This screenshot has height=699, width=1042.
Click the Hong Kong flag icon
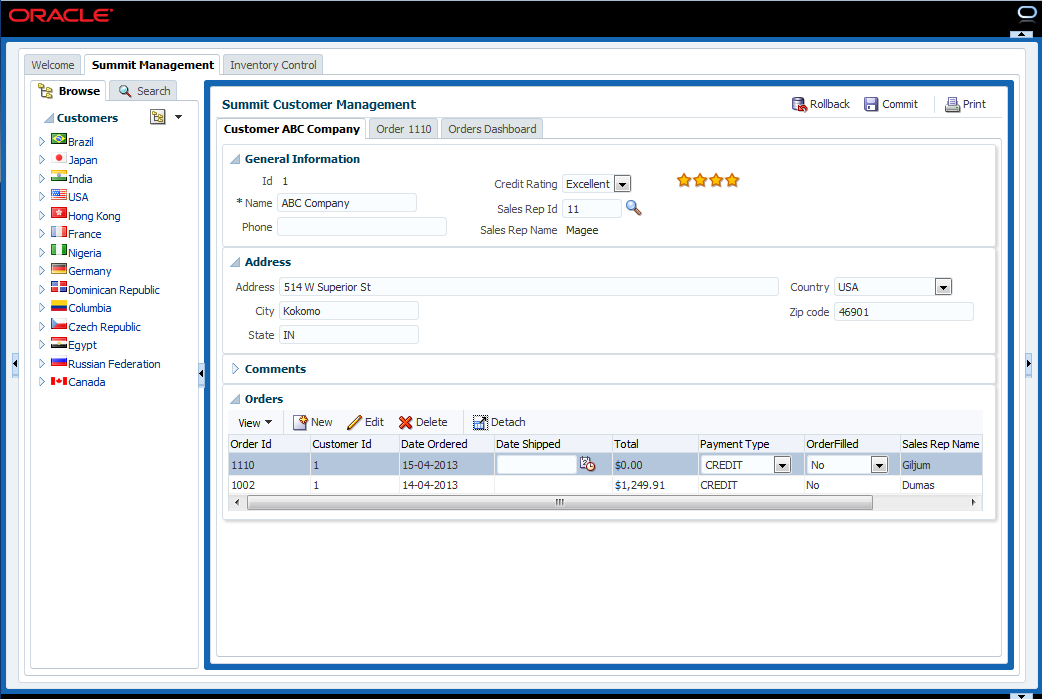pyautogui.click(x=59, y=213)
